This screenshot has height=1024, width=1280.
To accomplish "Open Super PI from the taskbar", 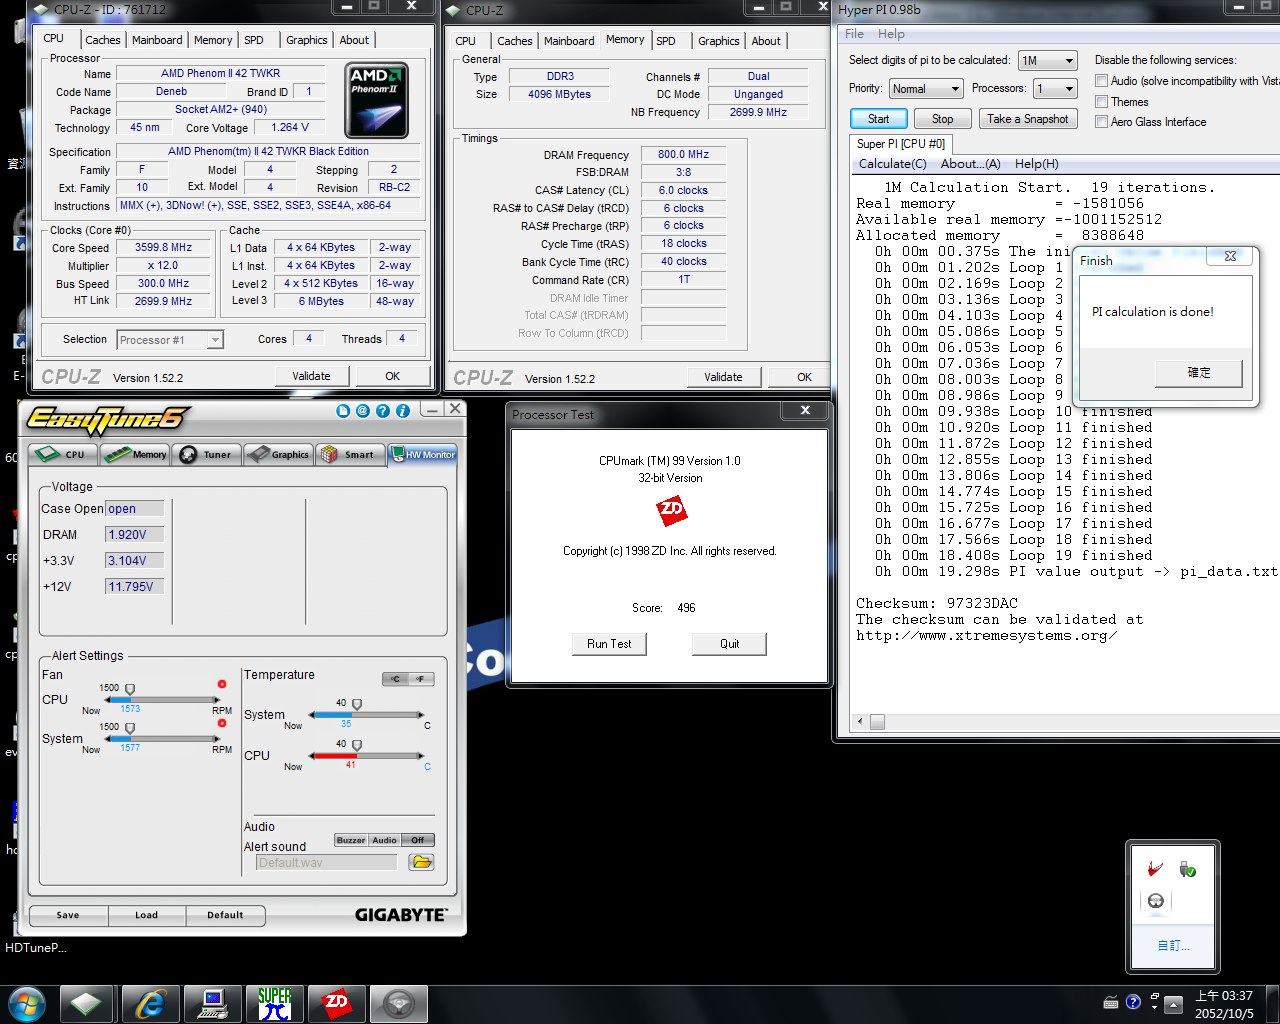I will 274,1003.
